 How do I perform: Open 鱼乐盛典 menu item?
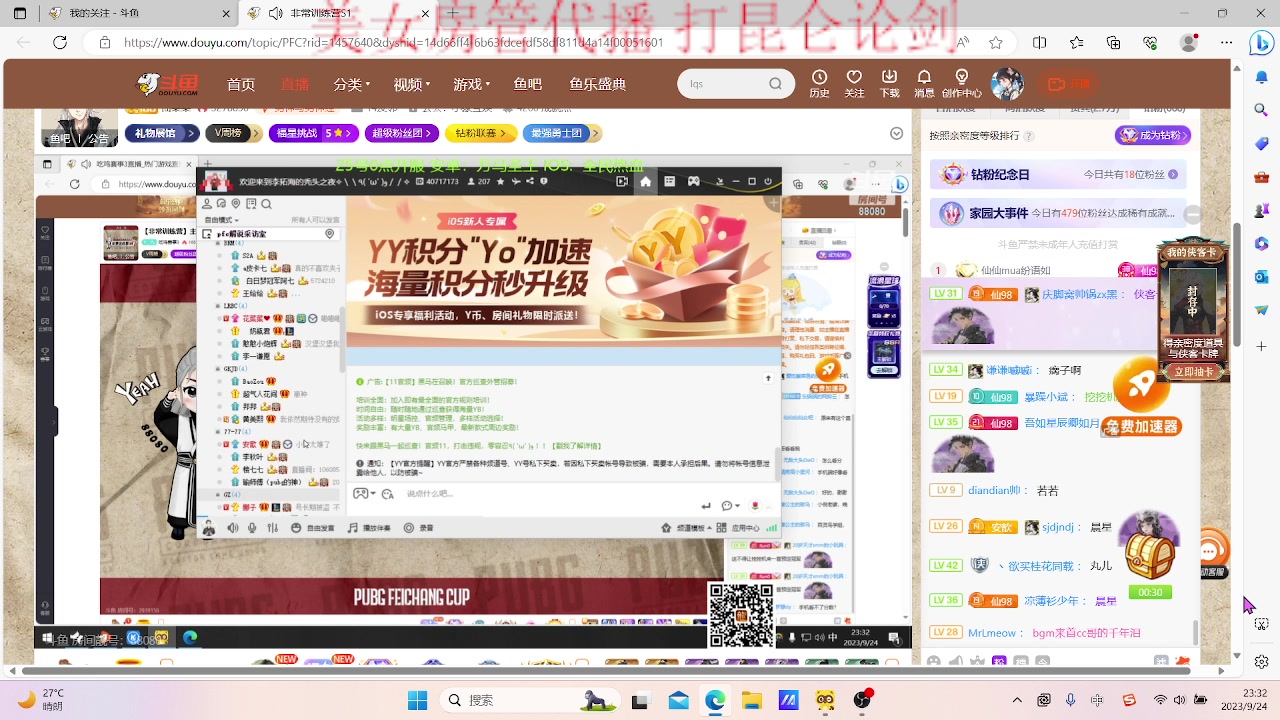tap(598, 84)
